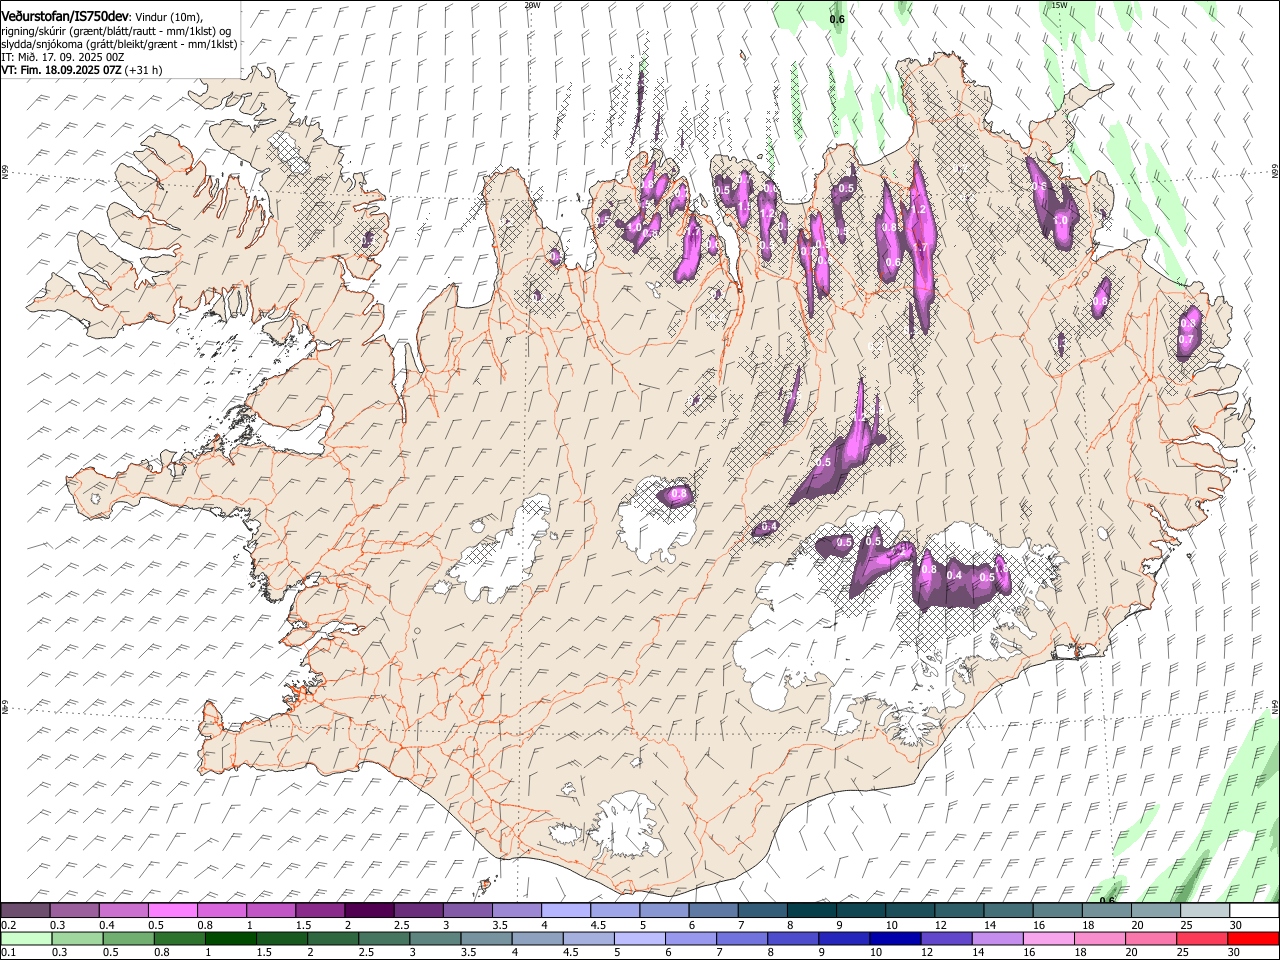Pick the upper-row swatch between 14 and 16

[x=1009, y=911]
